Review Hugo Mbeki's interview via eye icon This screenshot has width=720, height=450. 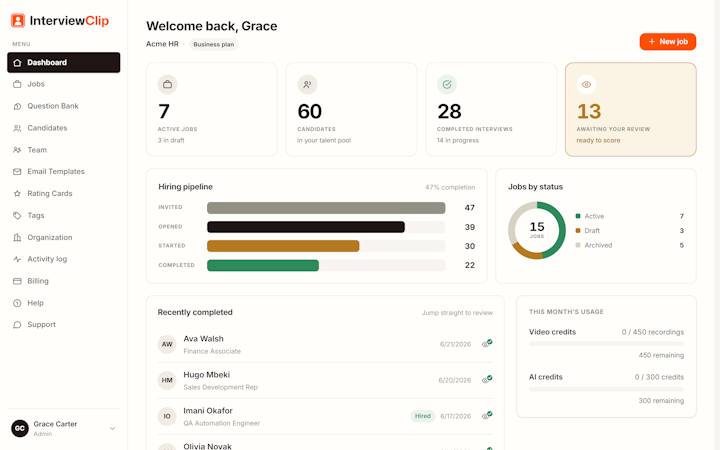[x=487, y=380]
